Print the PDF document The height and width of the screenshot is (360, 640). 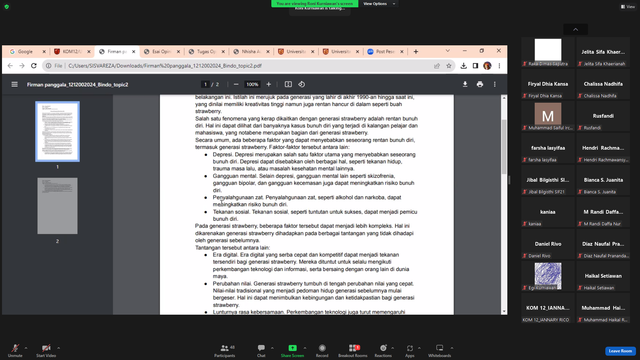pos(480,84)
